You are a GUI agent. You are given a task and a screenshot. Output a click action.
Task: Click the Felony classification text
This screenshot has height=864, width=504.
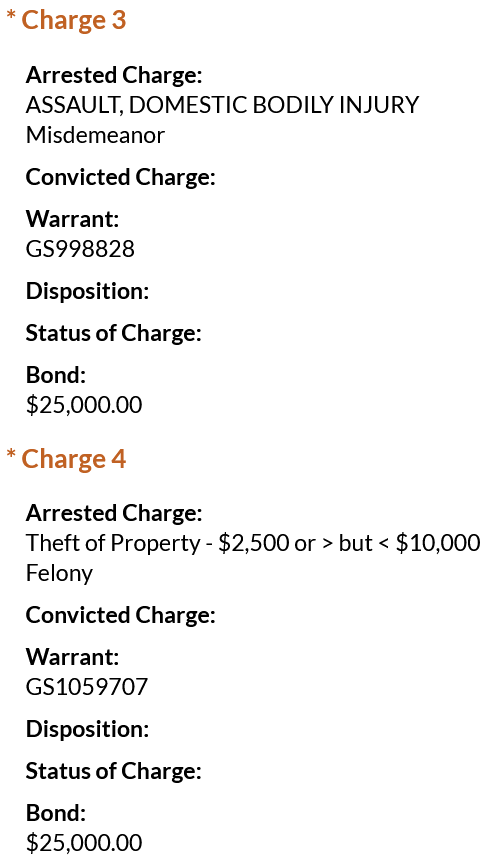point(59,574)
